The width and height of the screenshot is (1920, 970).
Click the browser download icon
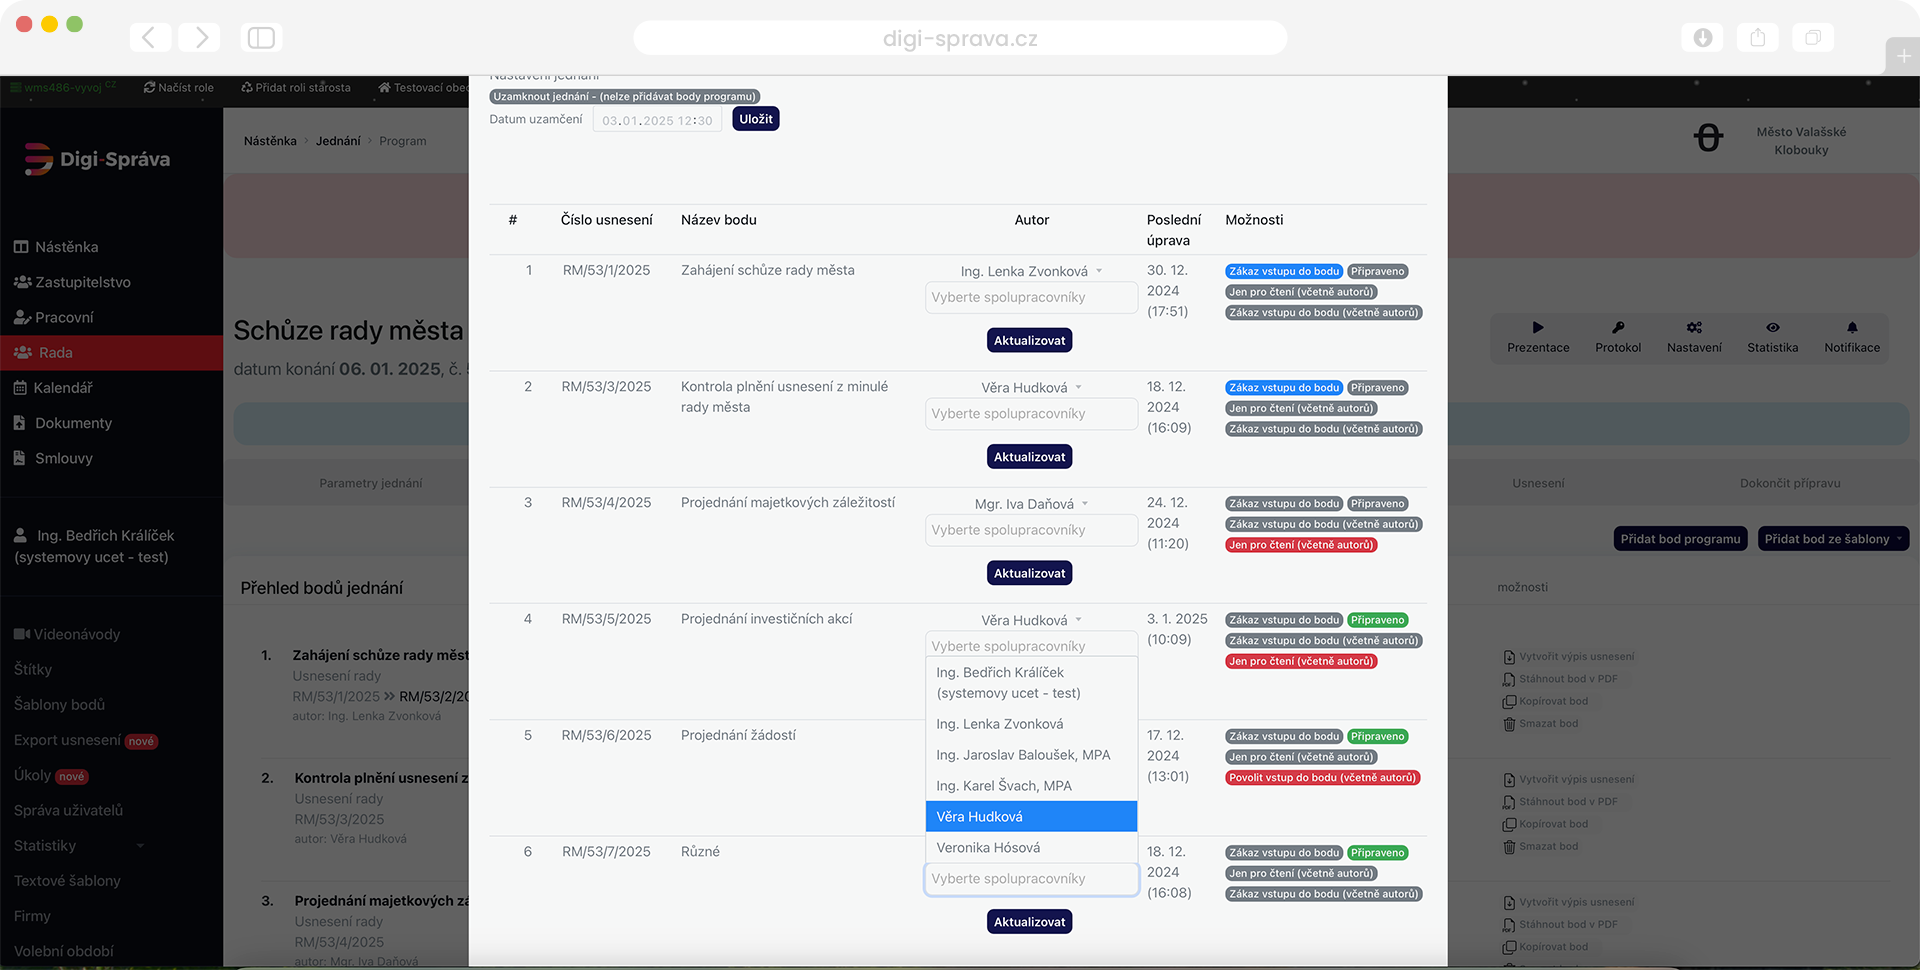coord(1702,38)
